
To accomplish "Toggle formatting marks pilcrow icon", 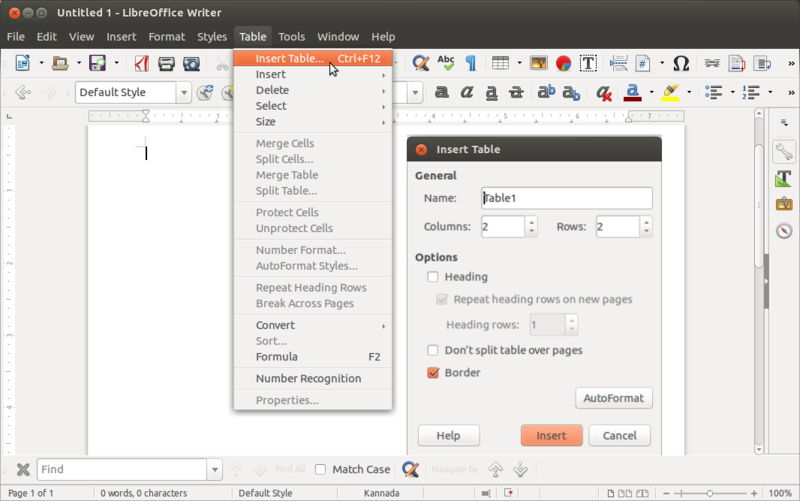I will tap(471, 63).
